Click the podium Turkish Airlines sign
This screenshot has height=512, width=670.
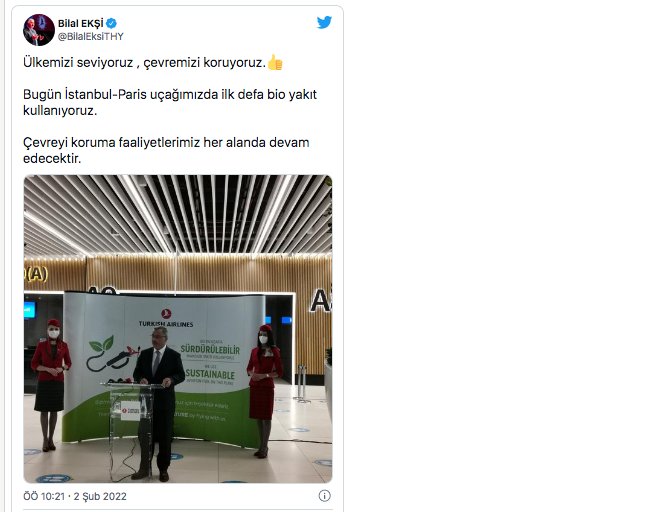(x=130, y=411)
